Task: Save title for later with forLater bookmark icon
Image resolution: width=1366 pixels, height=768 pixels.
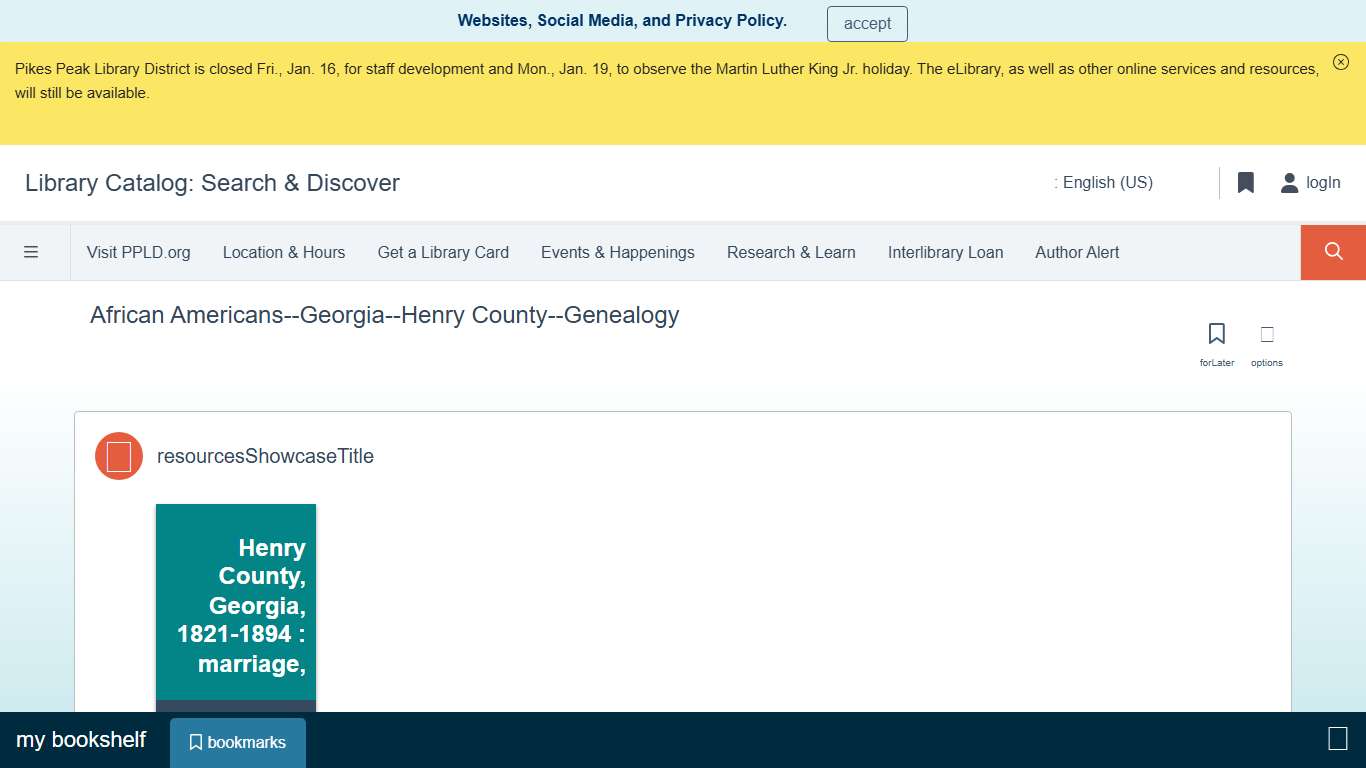Action: tap(1216, 333)
